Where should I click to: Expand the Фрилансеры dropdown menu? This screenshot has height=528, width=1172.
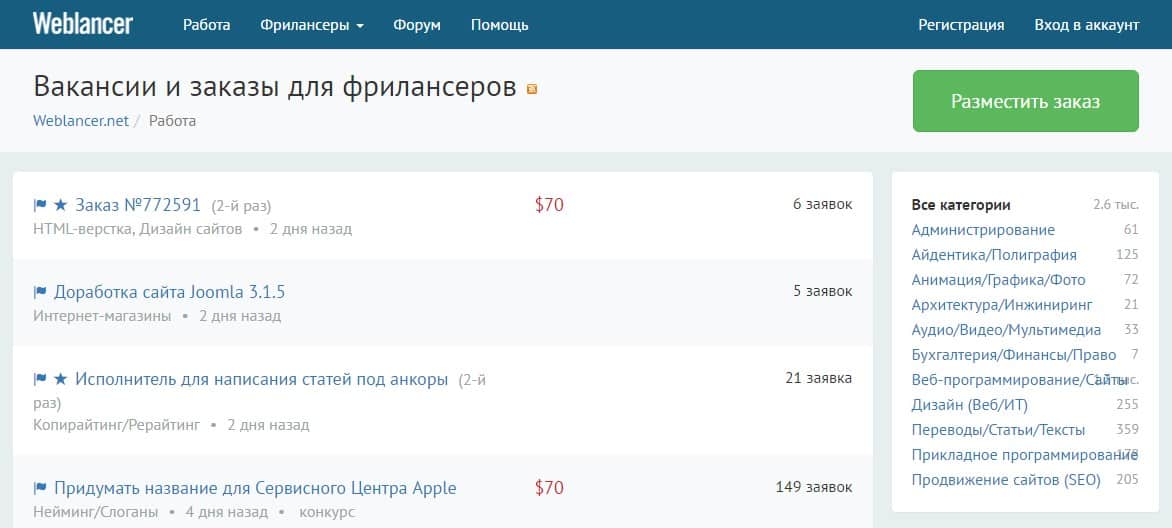coord(312,25)
